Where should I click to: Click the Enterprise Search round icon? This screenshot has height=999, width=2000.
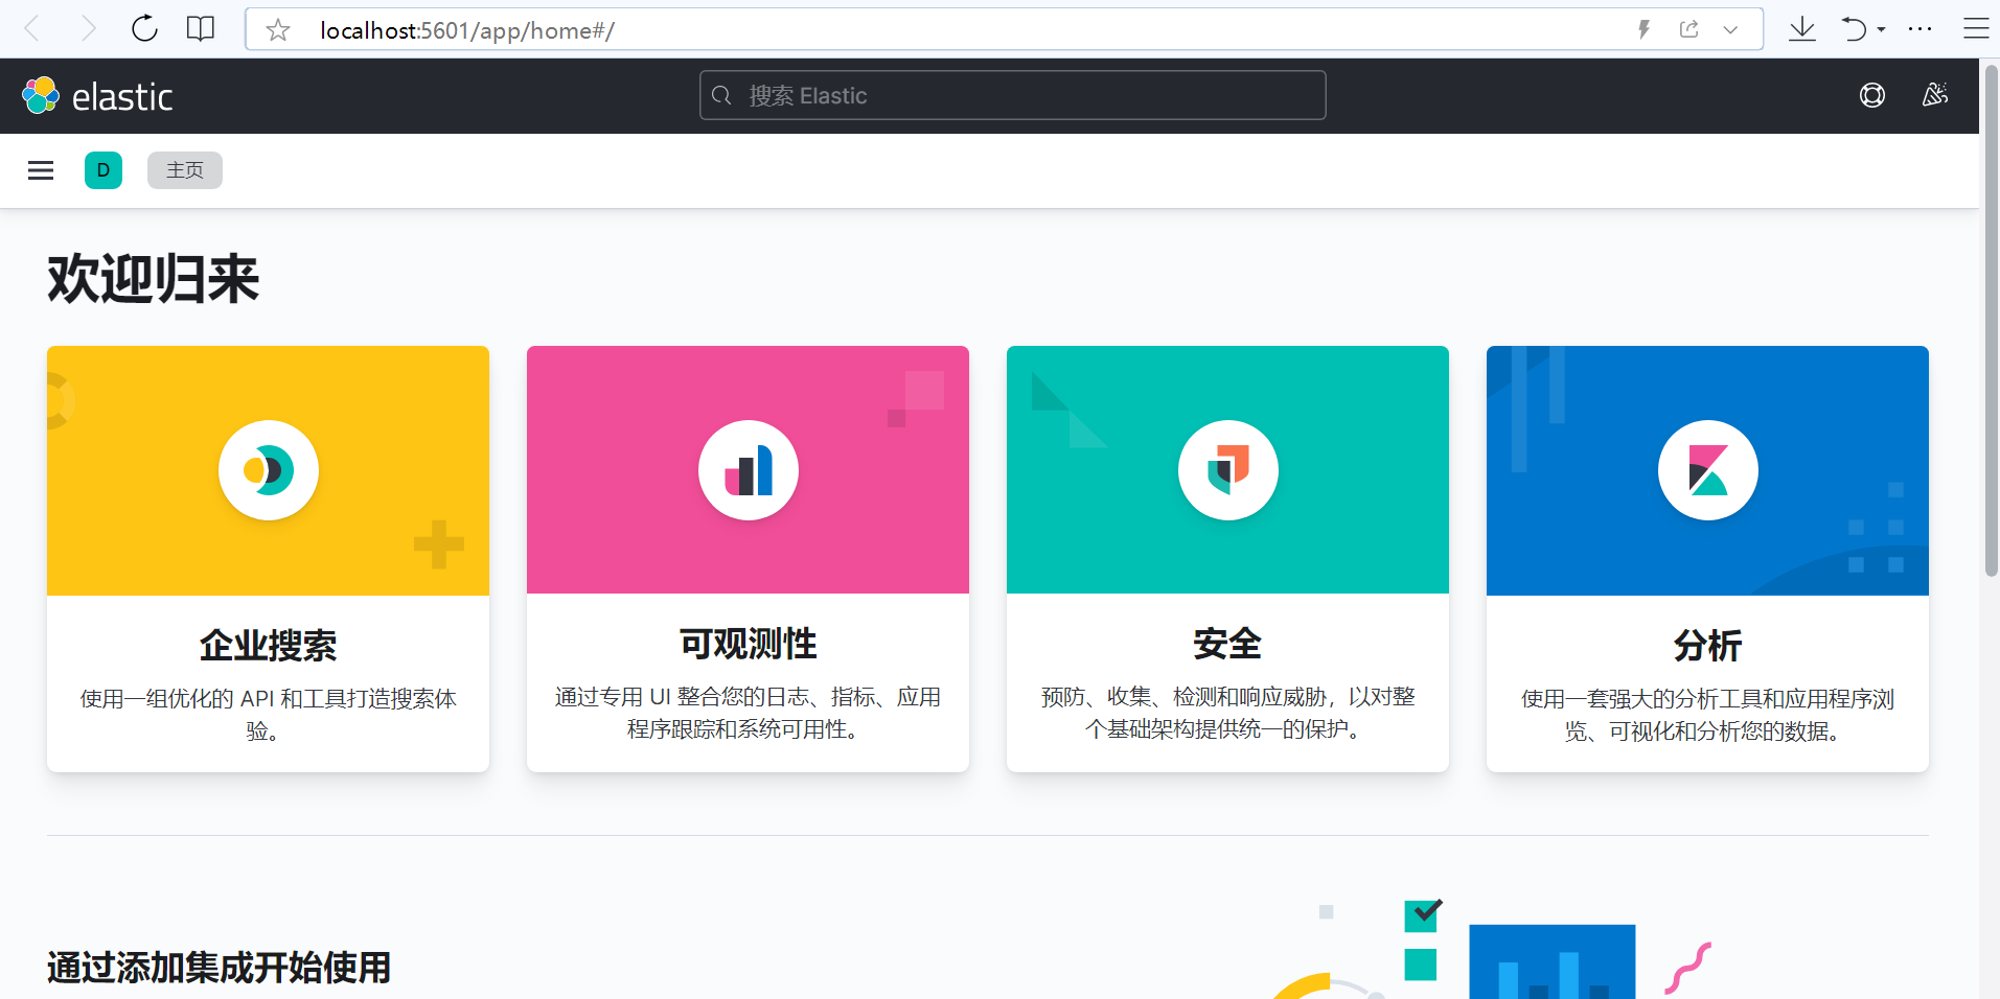click(x=268, y=470)
